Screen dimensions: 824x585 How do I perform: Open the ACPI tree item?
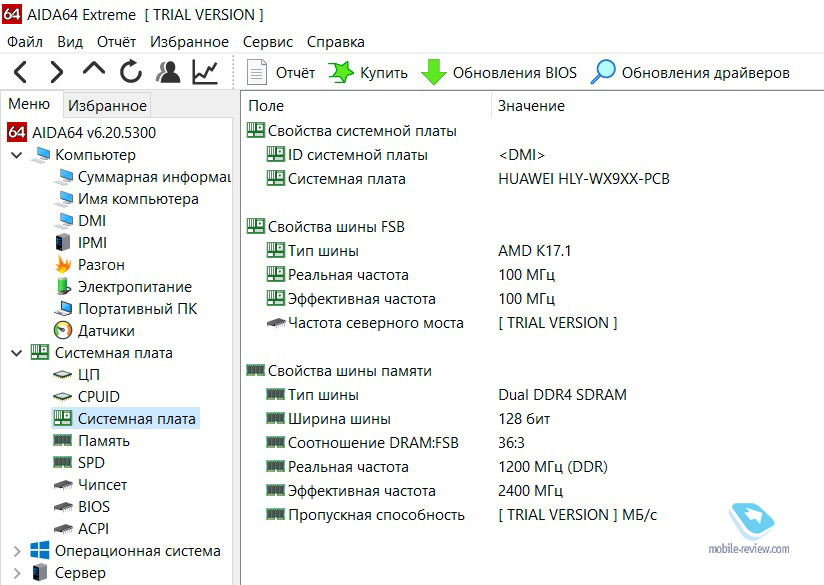click(x=81, y=529)
